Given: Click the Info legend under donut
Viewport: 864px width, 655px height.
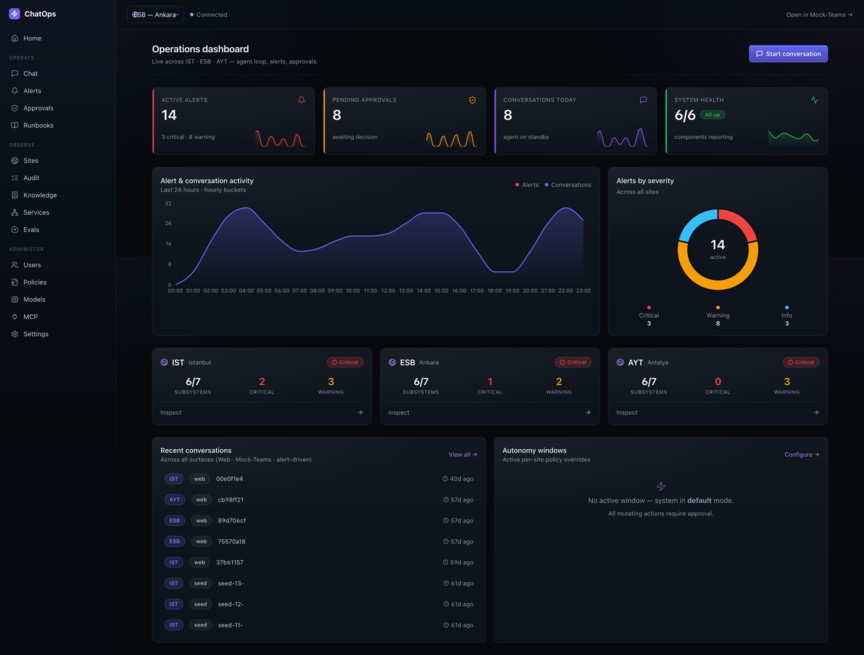Looking at the screenshot, I should click(x=786, y=316).
